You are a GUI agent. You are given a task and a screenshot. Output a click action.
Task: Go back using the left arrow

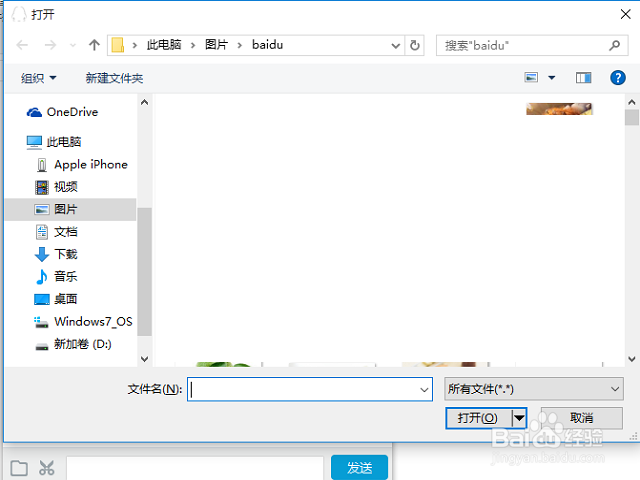tap(22, 45)
